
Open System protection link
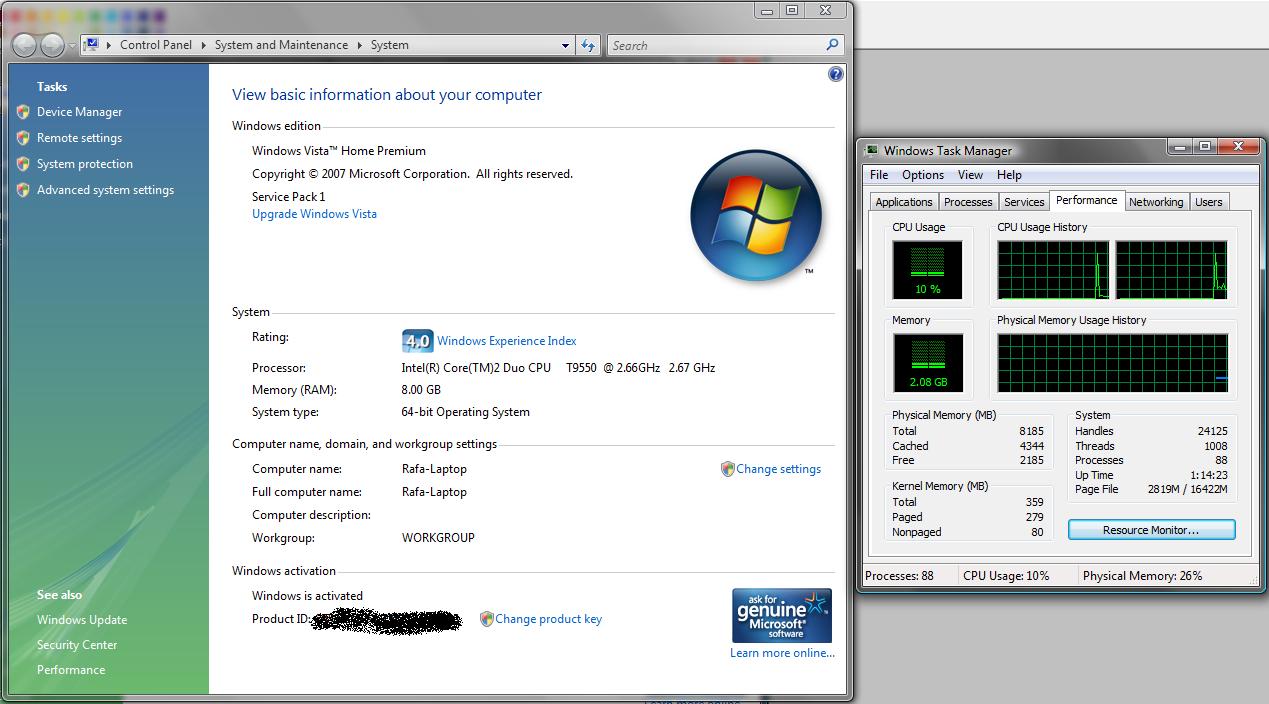[85, 164]
